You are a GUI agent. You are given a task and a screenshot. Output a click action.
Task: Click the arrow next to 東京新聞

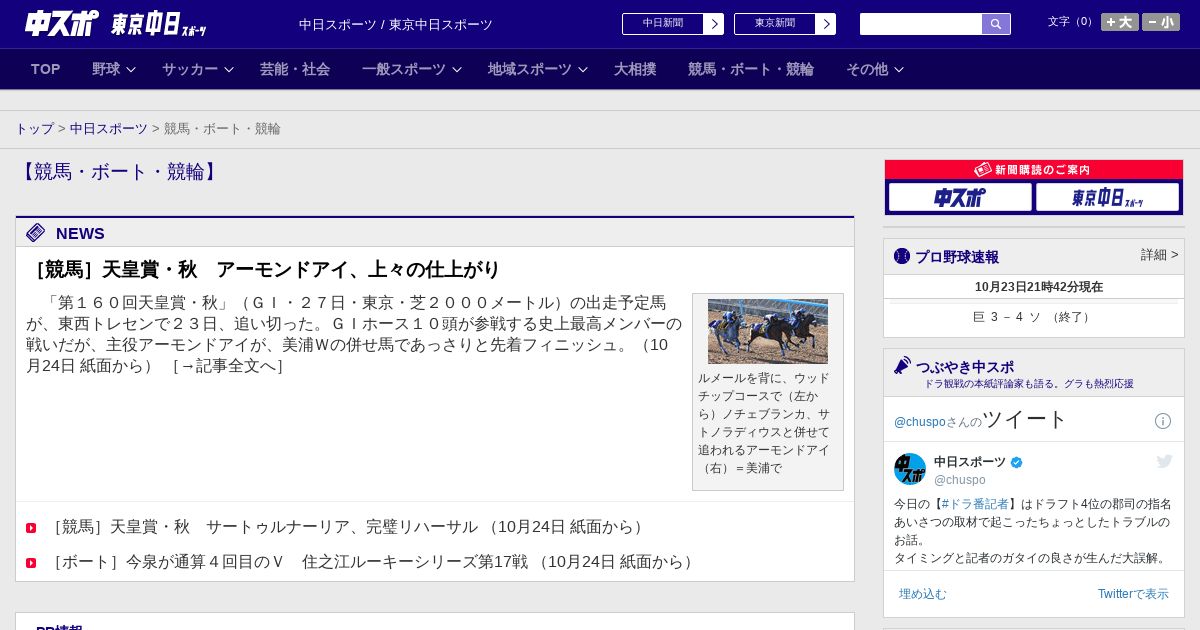pyautogui.click(x=826, y=24)
